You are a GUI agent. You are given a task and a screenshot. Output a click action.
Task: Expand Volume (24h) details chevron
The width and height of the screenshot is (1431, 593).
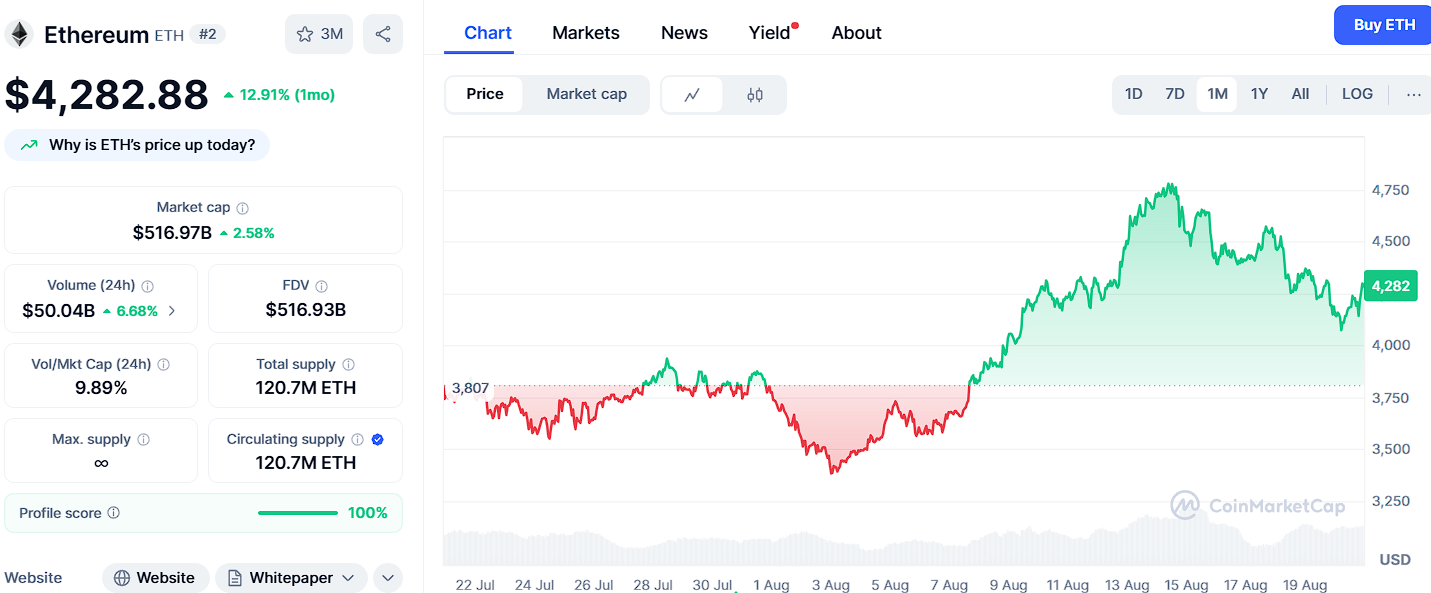tap(171, 311)
